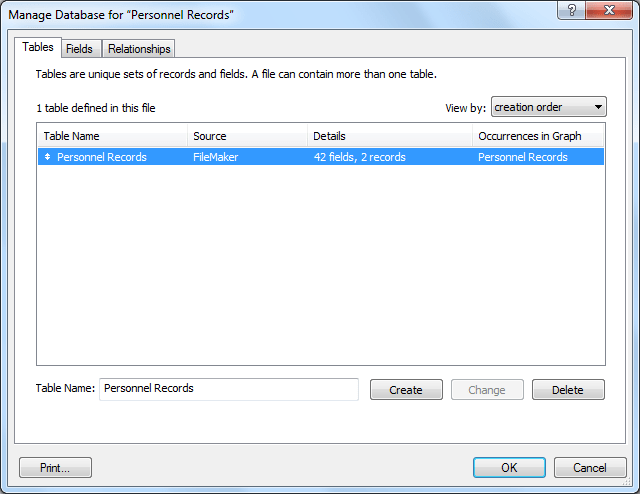
Task: Open the Print dialog
Action: coord(55,467)
